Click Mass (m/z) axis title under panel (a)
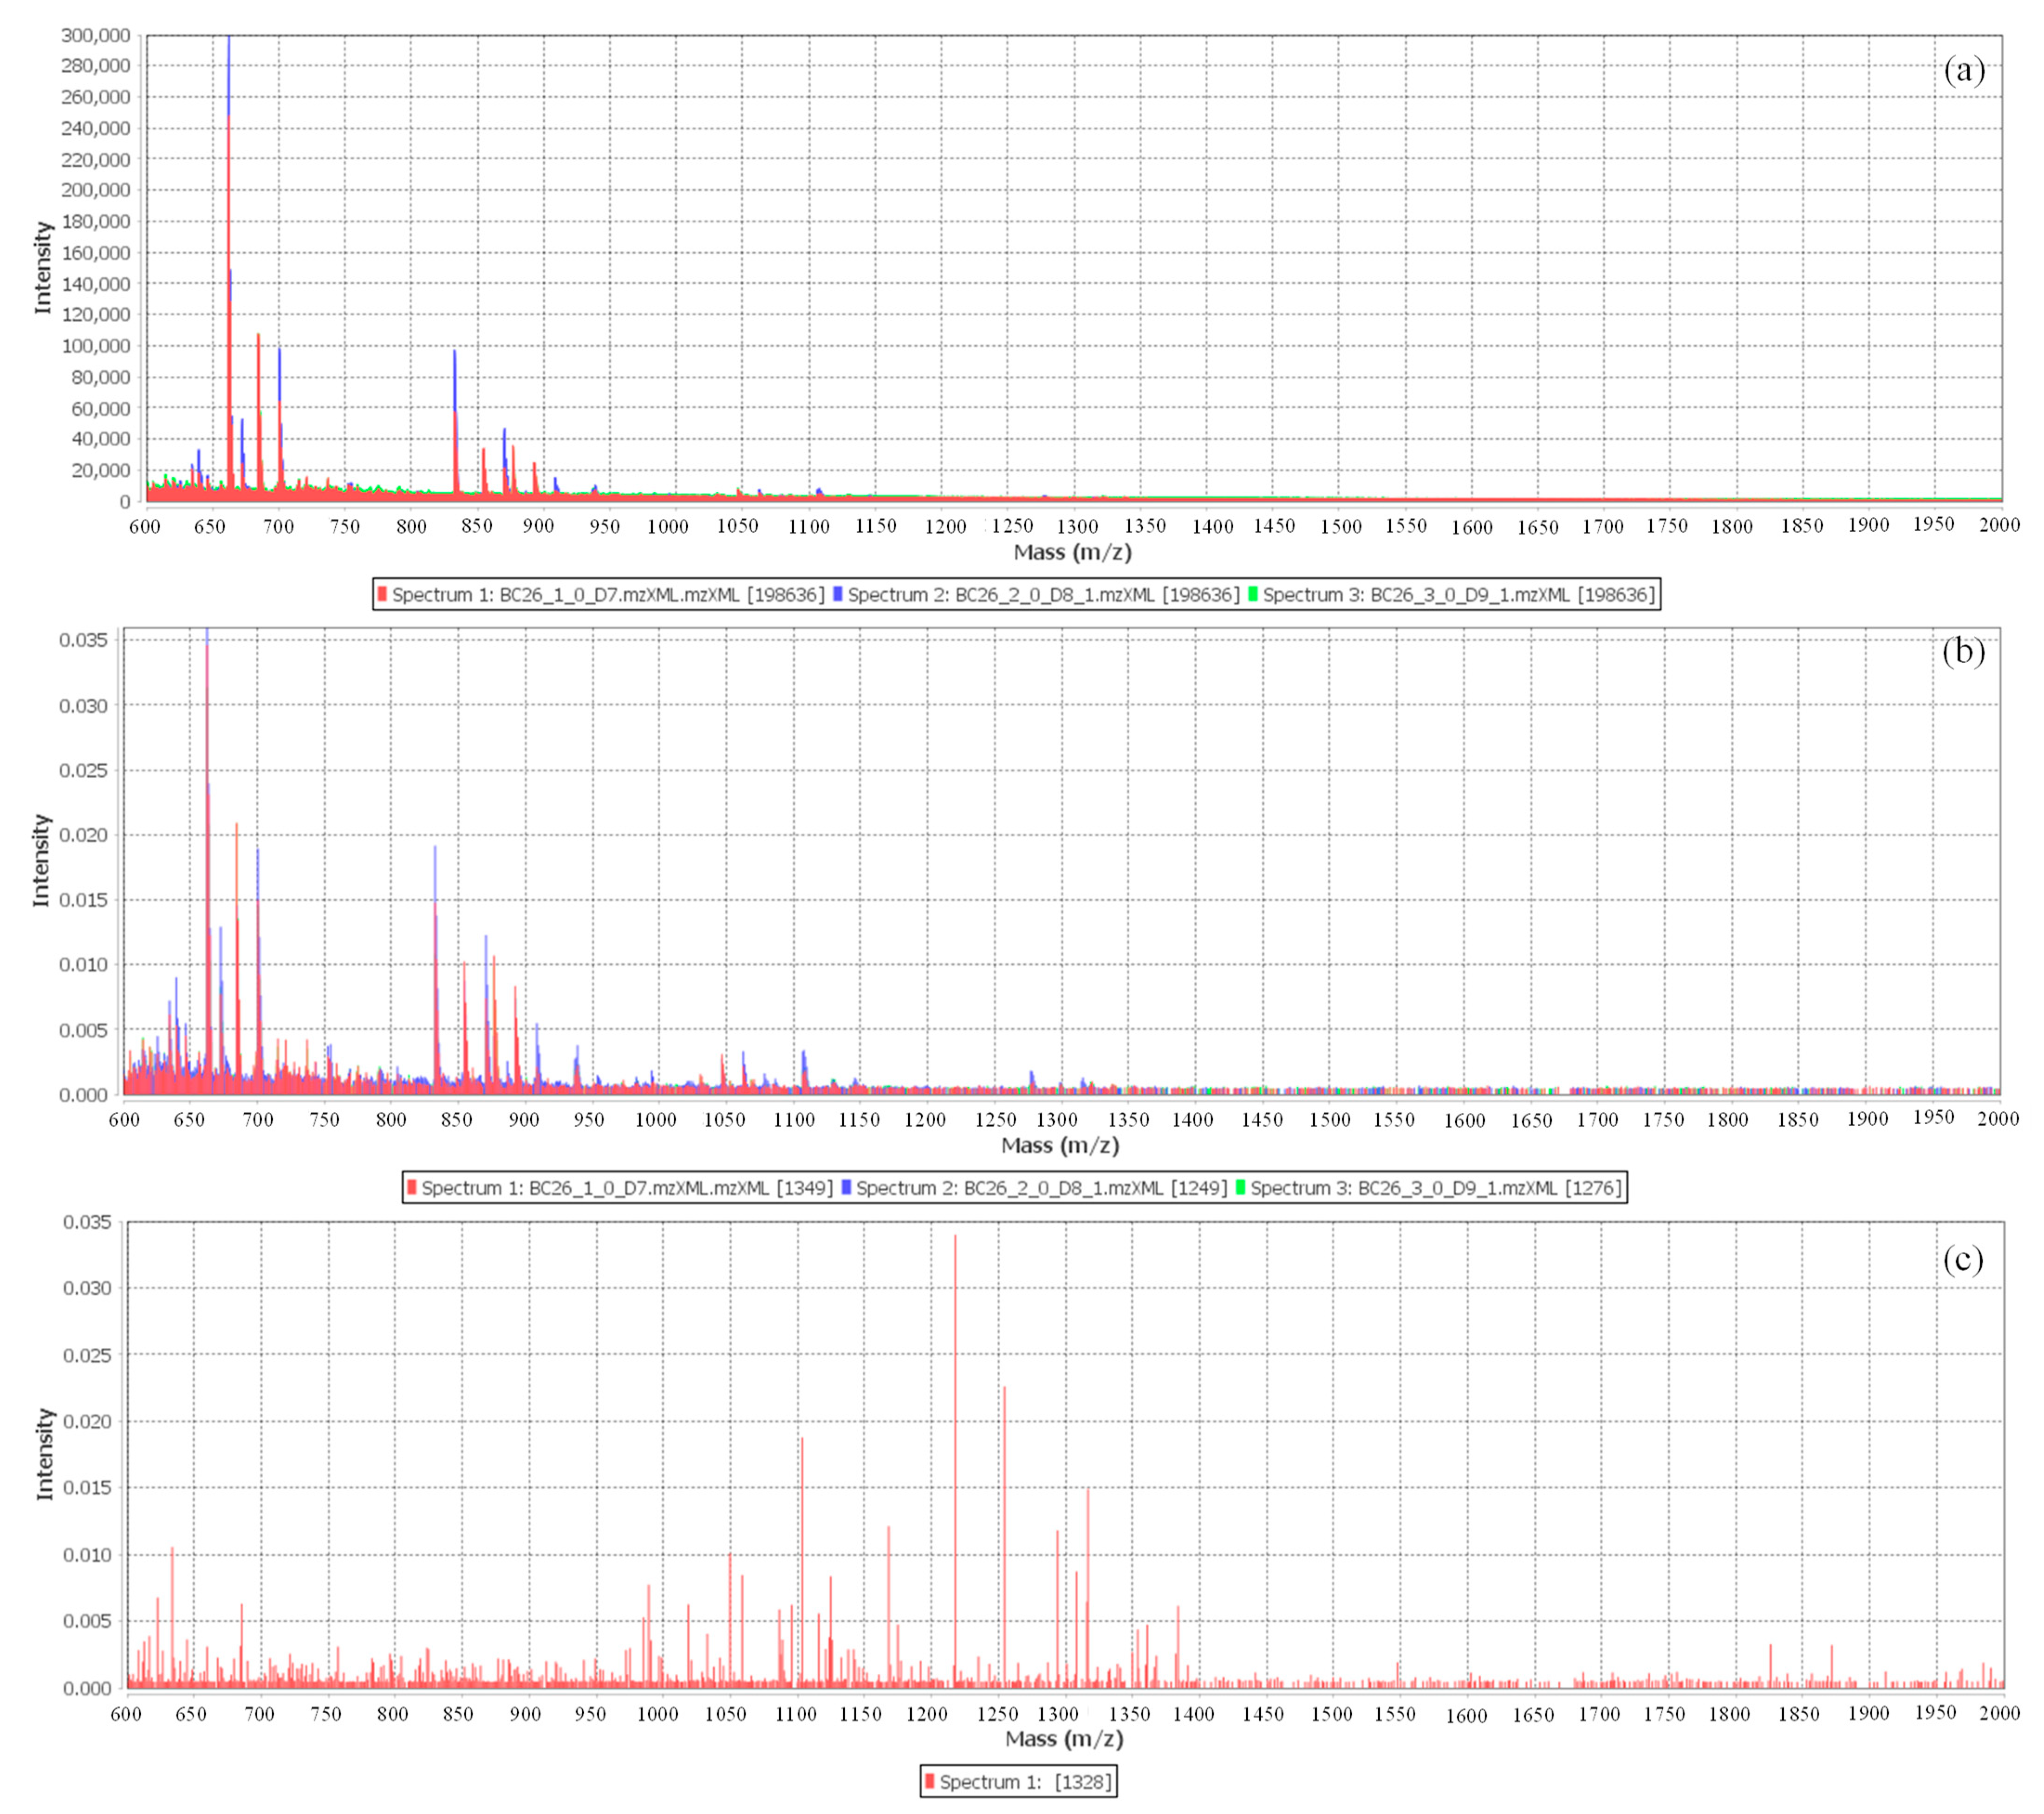Viewport: 2044px width, 1814px height. click(1072, 552)
